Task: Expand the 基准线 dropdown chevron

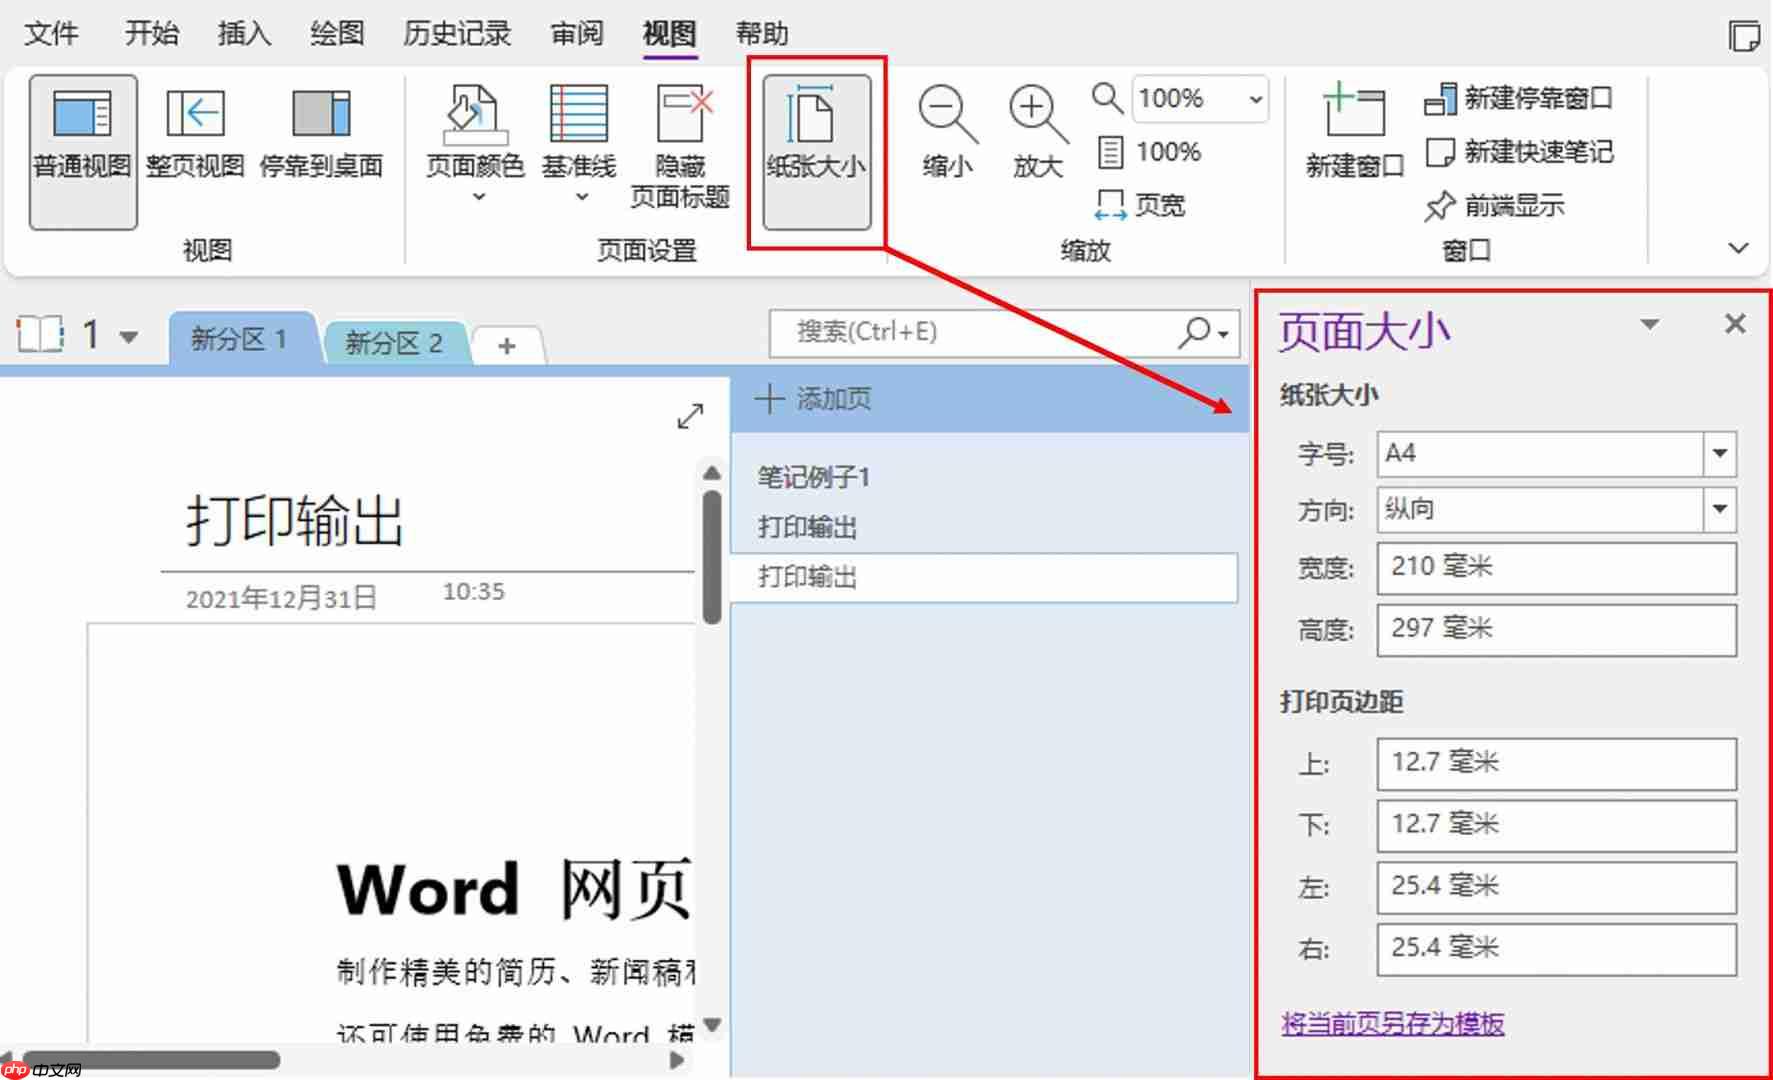Action: (581, 197)
